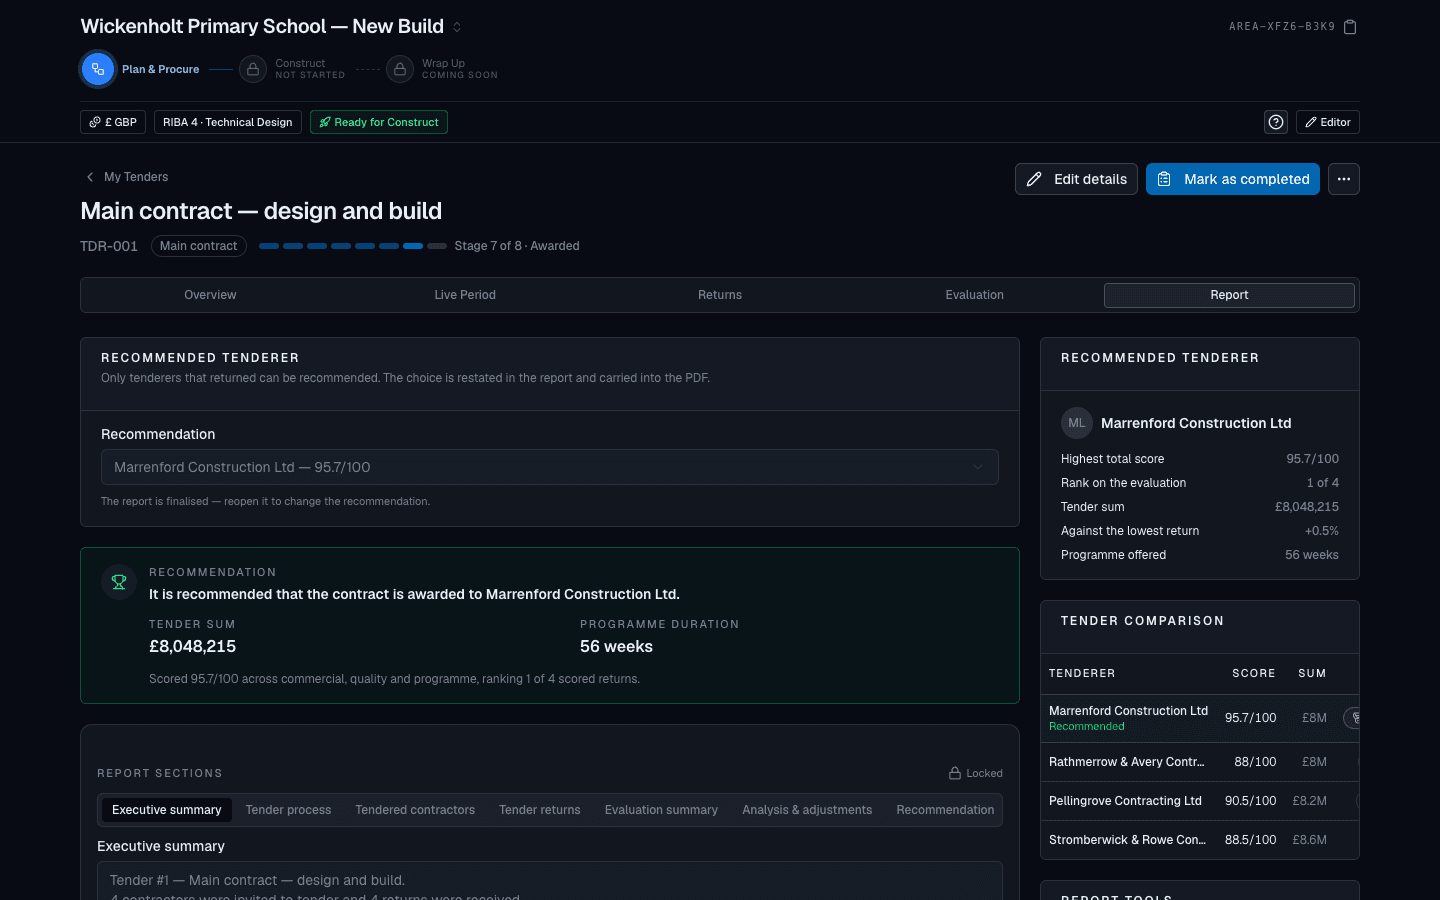
Task: Click Mark as completed button
Action: (1233, 179)
